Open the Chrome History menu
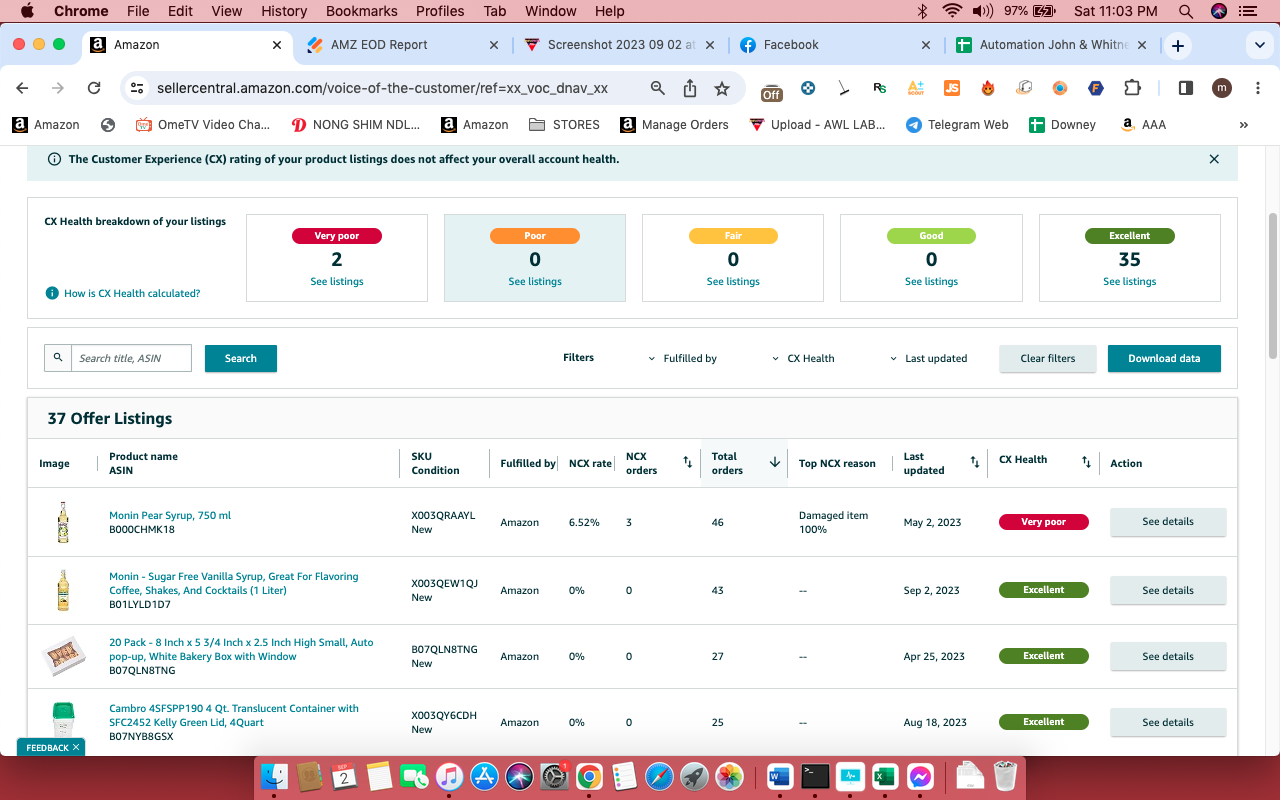This screenshot has width=1280, height=800. point(284,11)
